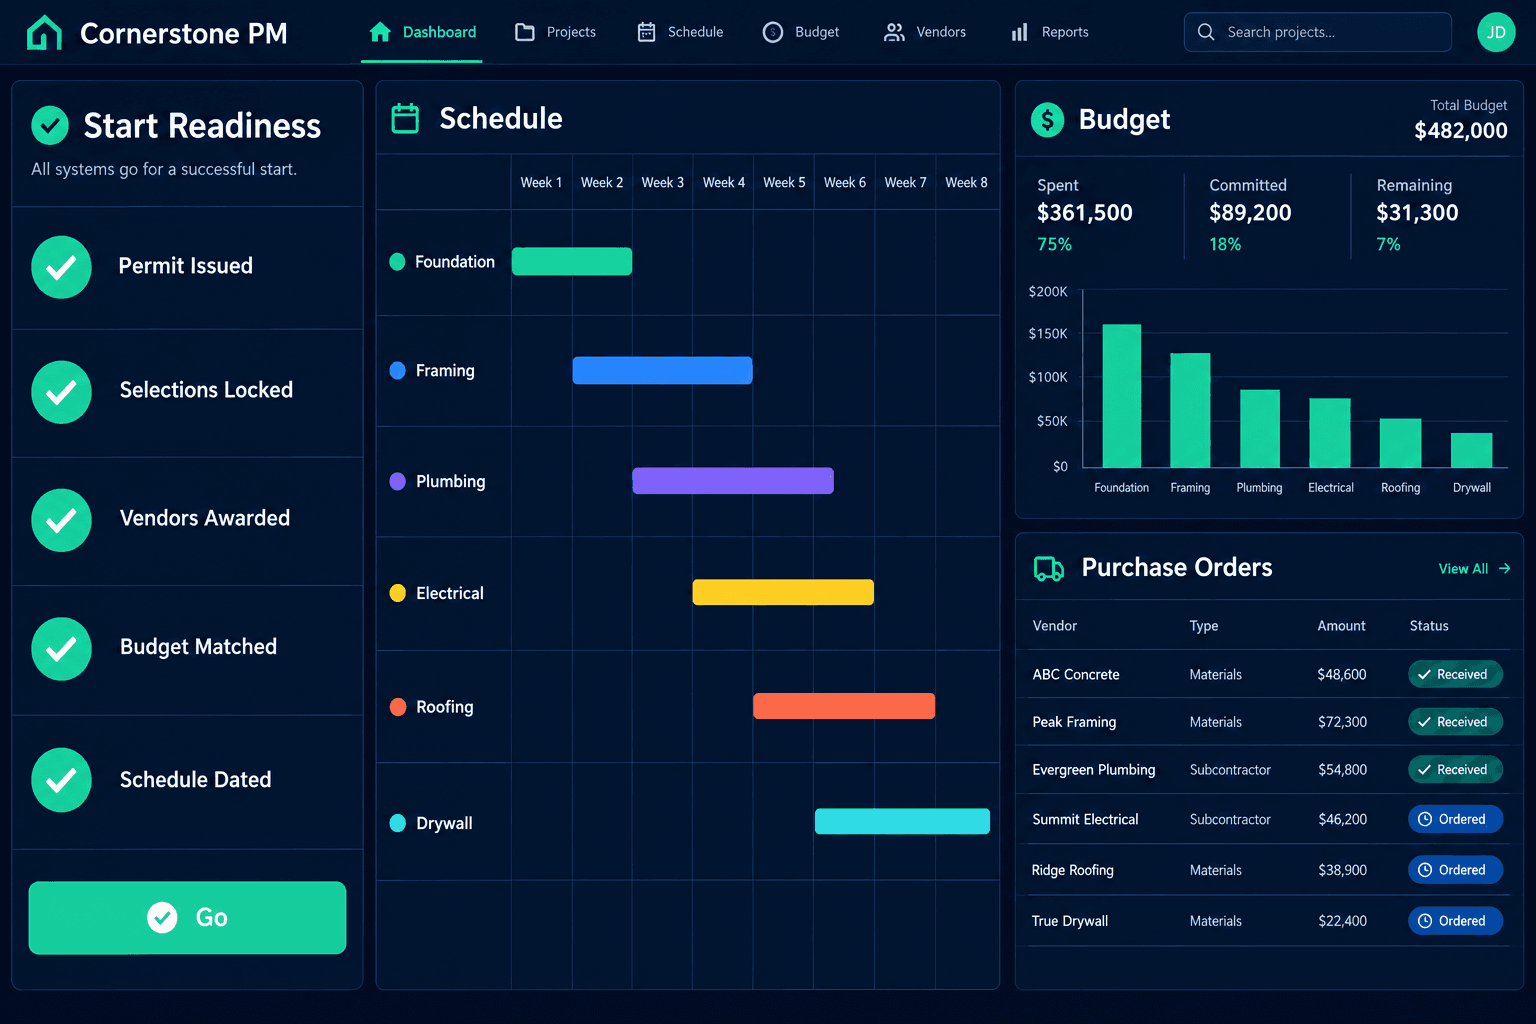The image size is (1536, 1024).
Task: Click the Spent $361,500 amount
Action: point(1085,213)
